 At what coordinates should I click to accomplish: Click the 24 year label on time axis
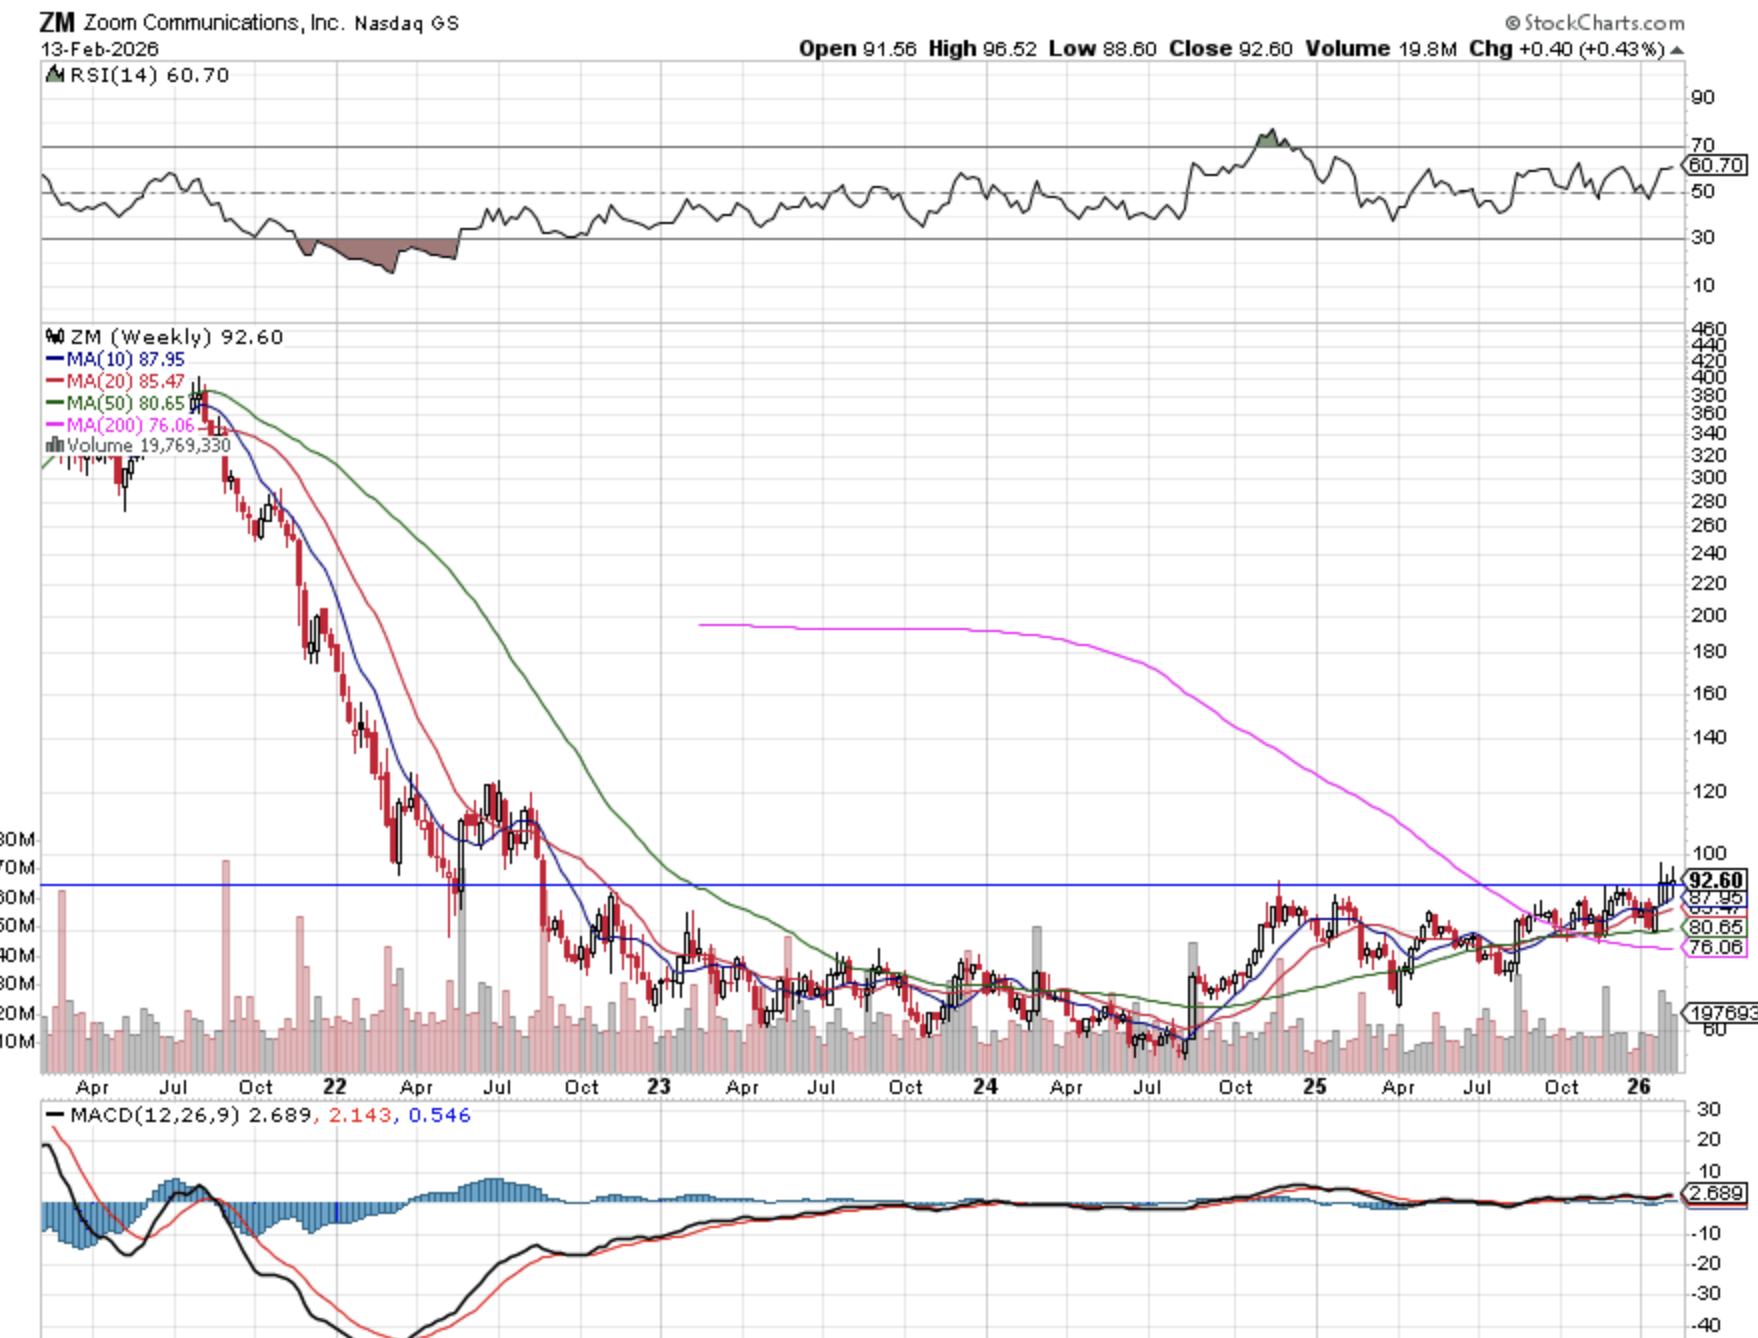coord(985,1087)
